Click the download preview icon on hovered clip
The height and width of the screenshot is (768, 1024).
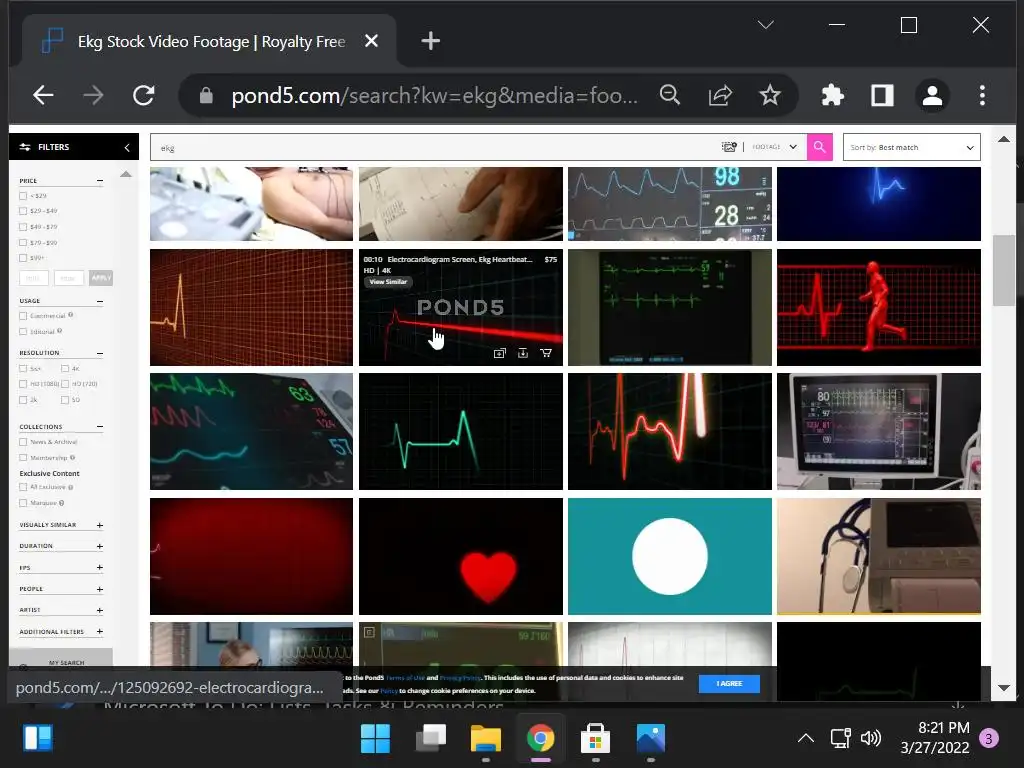click(x=522, y=353)
